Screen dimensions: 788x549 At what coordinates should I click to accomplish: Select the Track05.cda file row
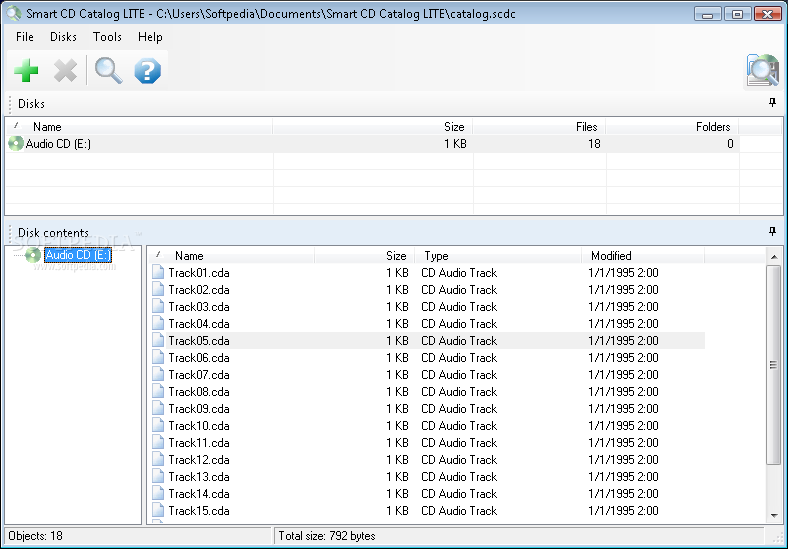(428, 341)
